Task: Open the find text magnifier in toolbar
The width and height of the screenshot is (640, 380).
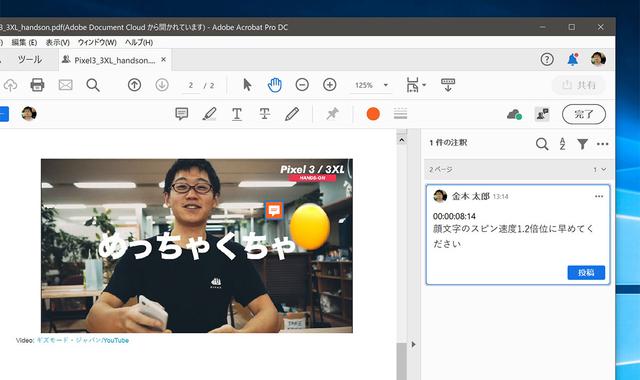Action: pyautogui.click(x=93, y=85)
